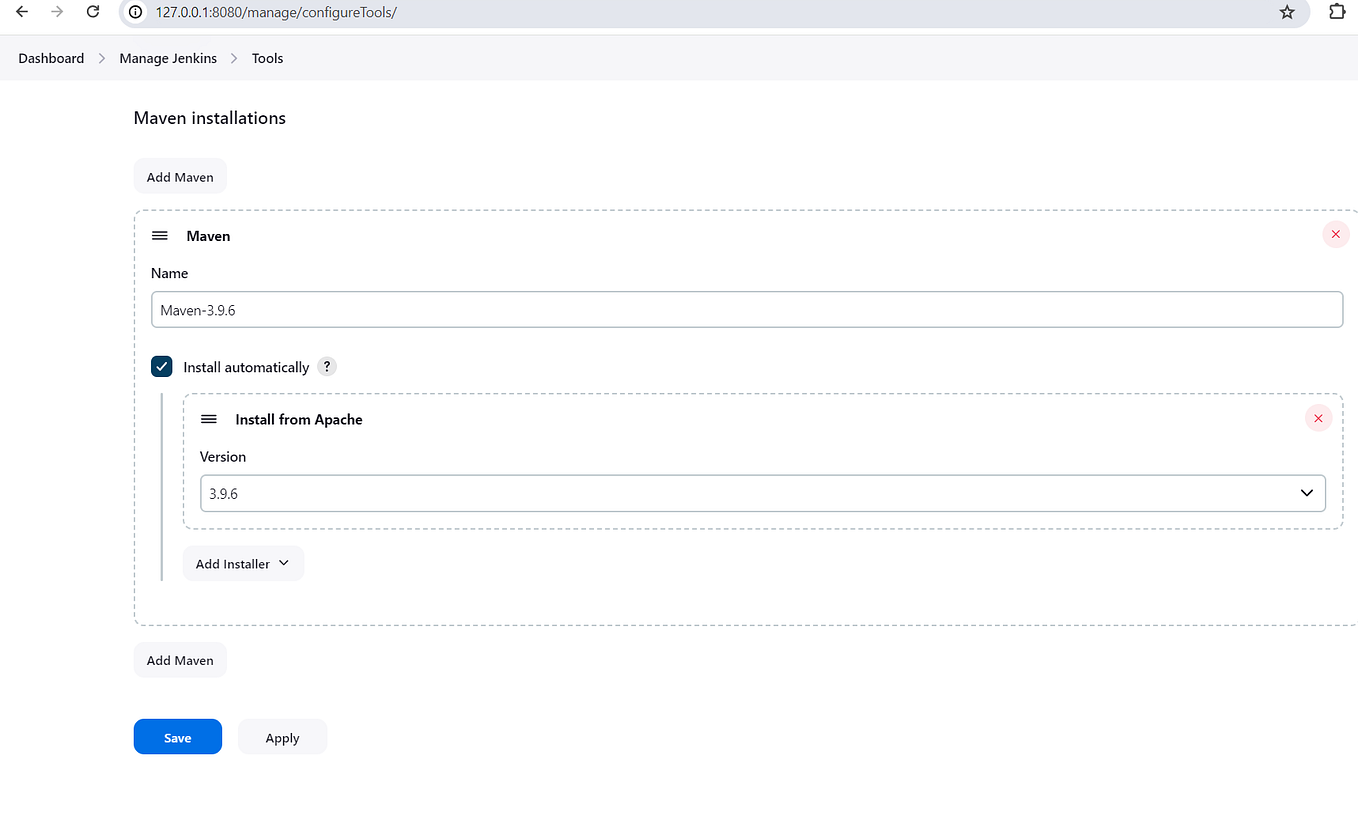The image size is (1358, 834).
Task: Open help for Install automatically option
Action: coord(326,366)
